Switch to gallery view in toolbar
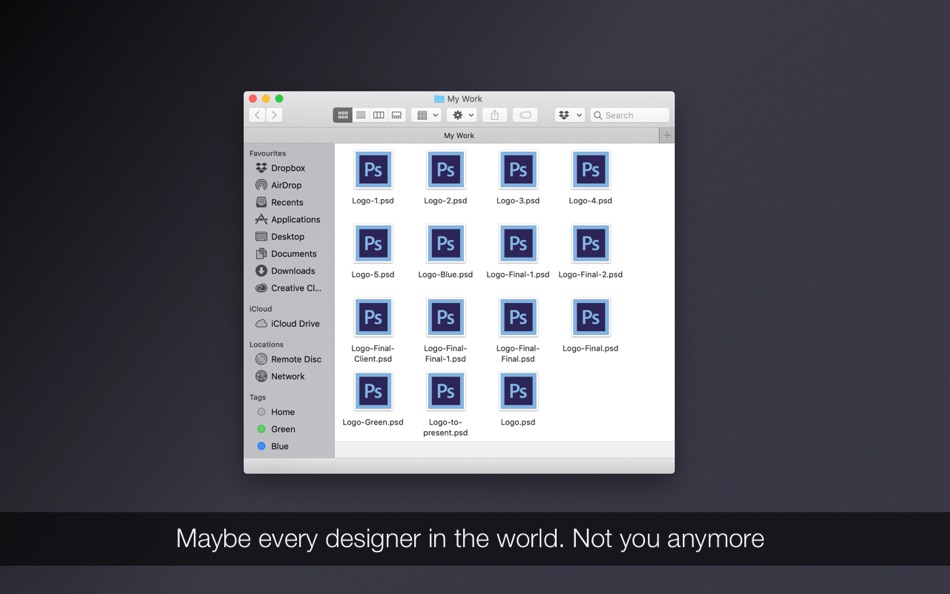This screenshot has width=950, height=594. 397,115
